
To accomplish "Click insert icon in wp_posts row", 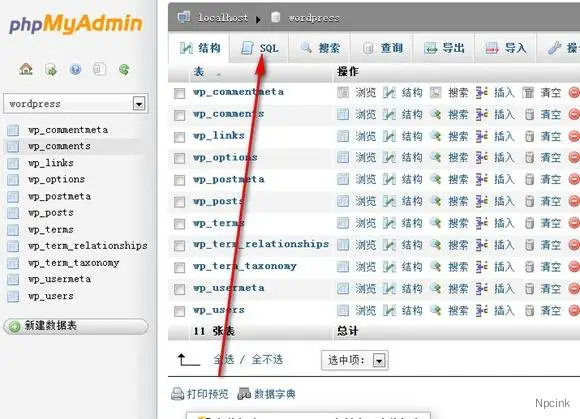I will (482, 201).
